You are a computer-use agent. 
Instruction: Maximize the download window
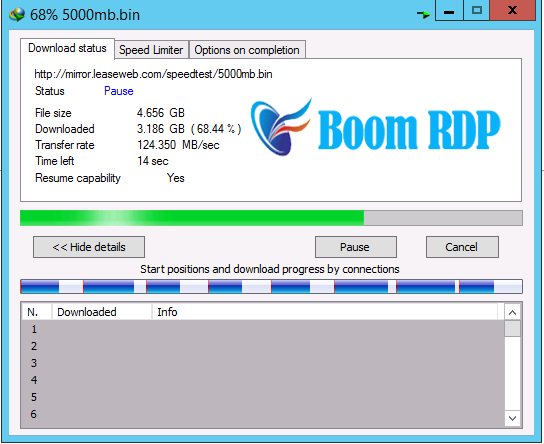(x=477, y=10)
